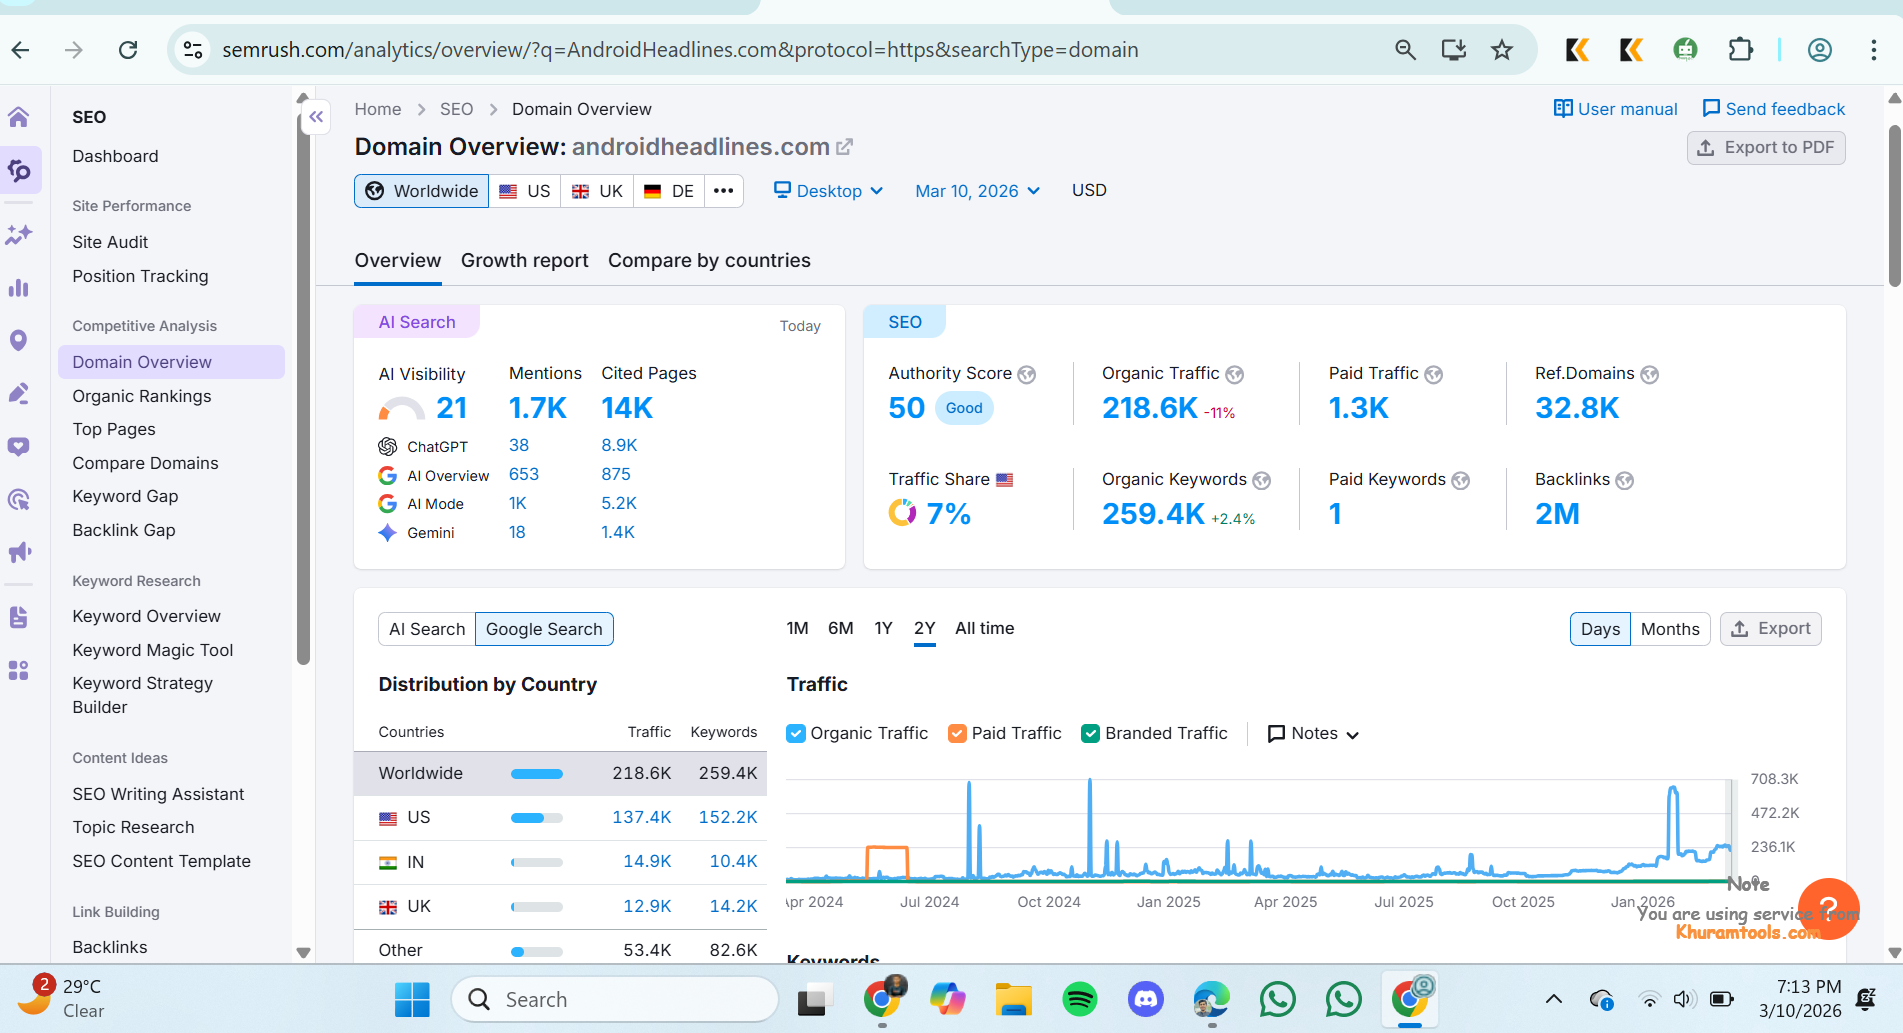Viewport: 1903px width, 1033px height.
Task: Select the Compare by countries tab
Action: (x=708, y=260)
